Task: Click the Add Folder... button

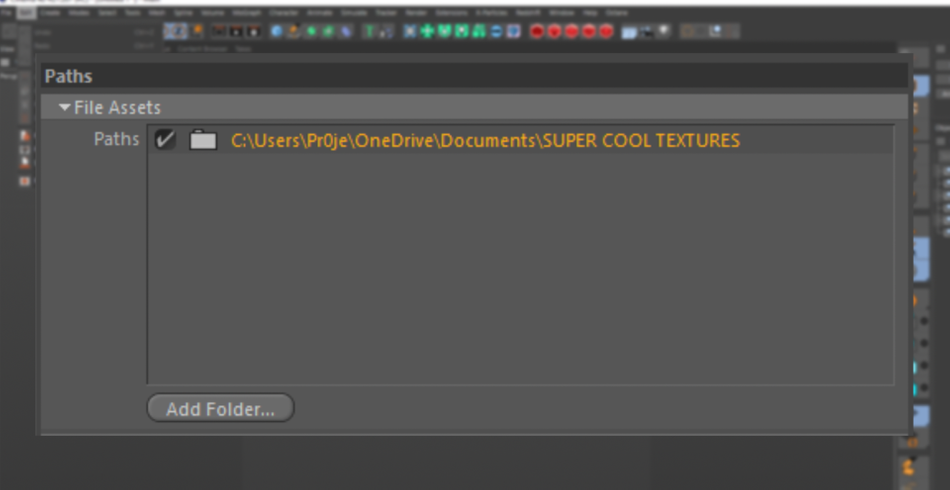Action: coord(221,409)
